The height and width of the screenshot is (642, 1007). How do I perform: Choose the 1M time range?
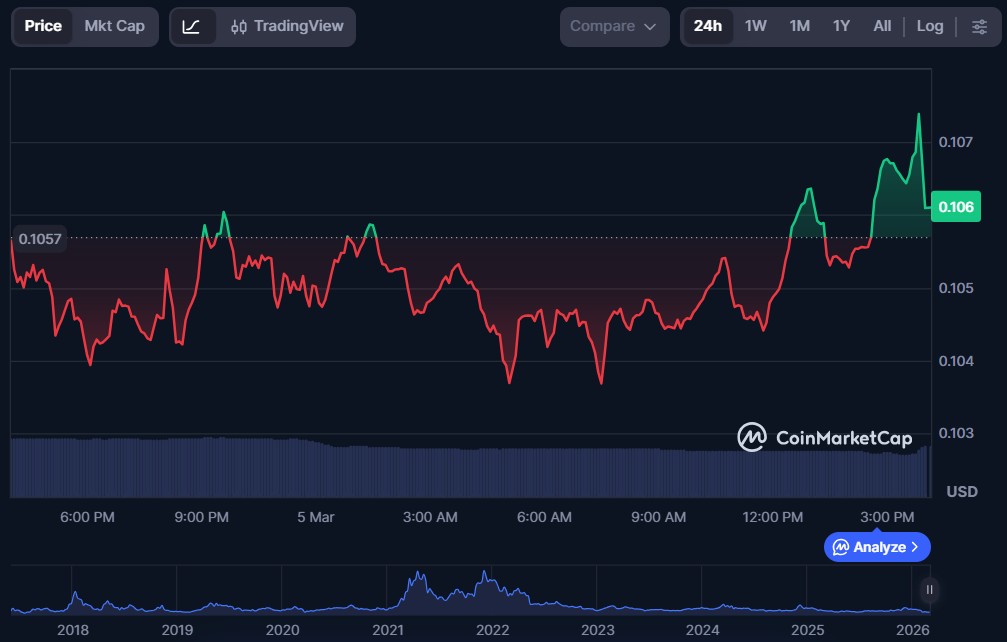(799, 27)
